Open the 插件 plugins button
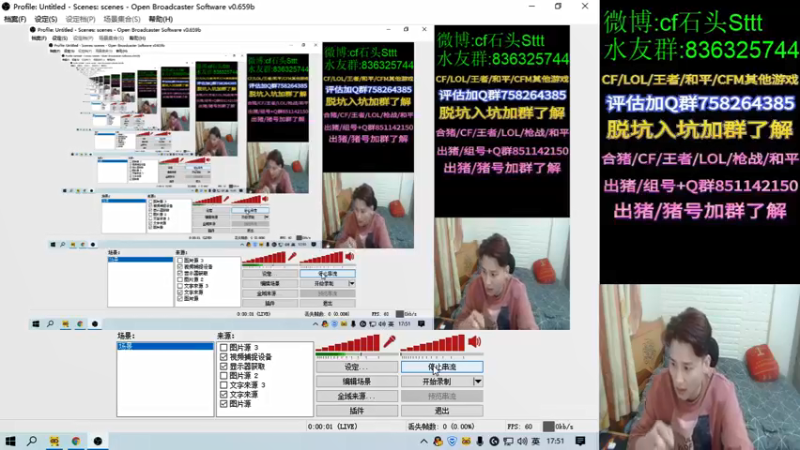The image size is (800, 450). pyautogui.click(x=357, y=411)
